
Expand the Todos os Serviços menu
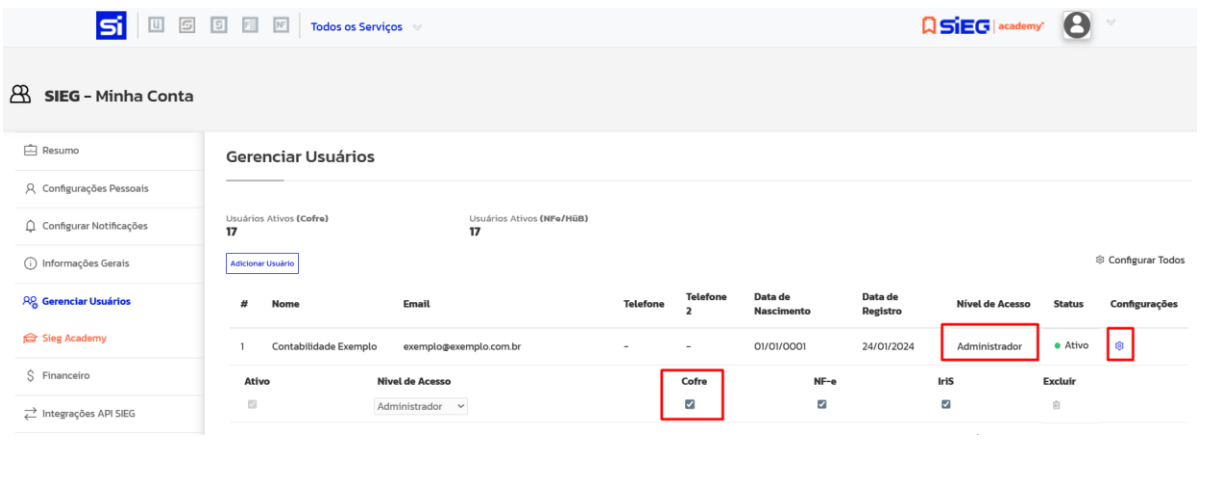[x=365, y=27]
